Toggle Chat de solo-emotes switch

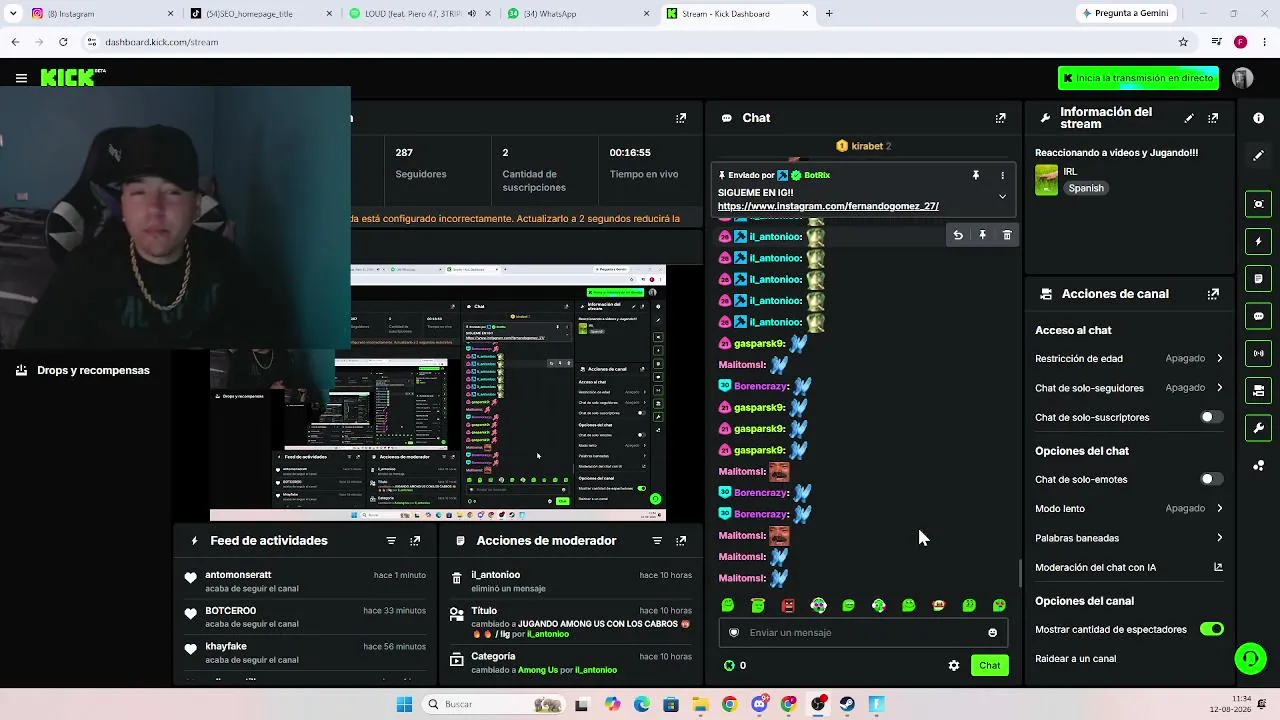pos(1211,479)
